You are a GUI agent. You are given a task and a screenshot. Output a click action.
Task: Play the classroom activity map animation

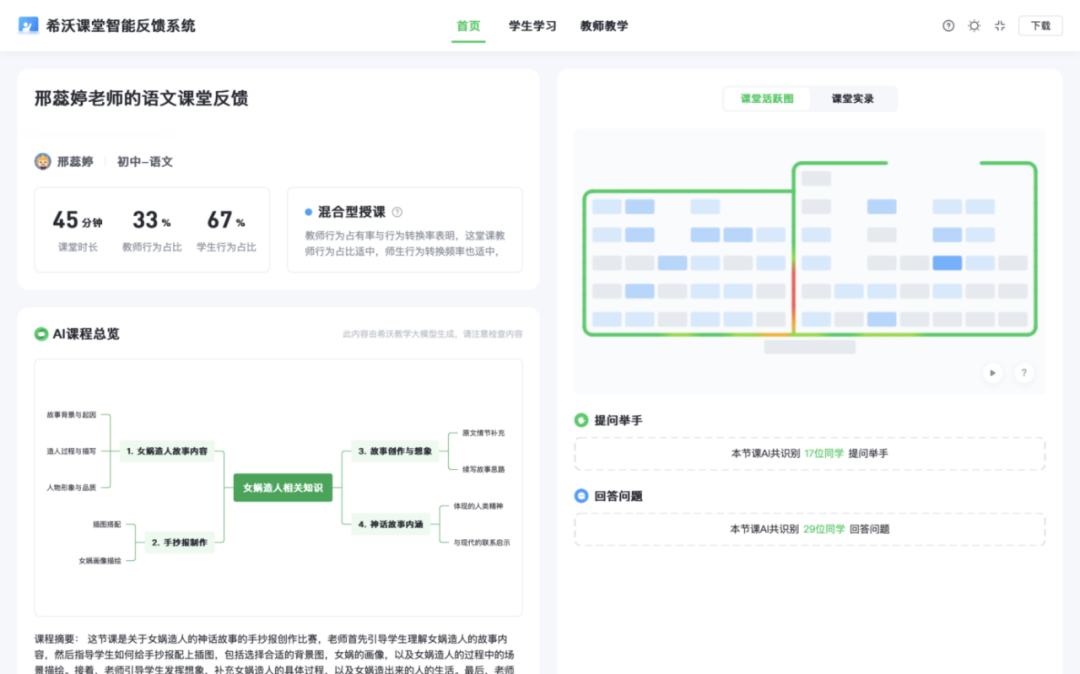pyautogui.click(x=992, y=373)
